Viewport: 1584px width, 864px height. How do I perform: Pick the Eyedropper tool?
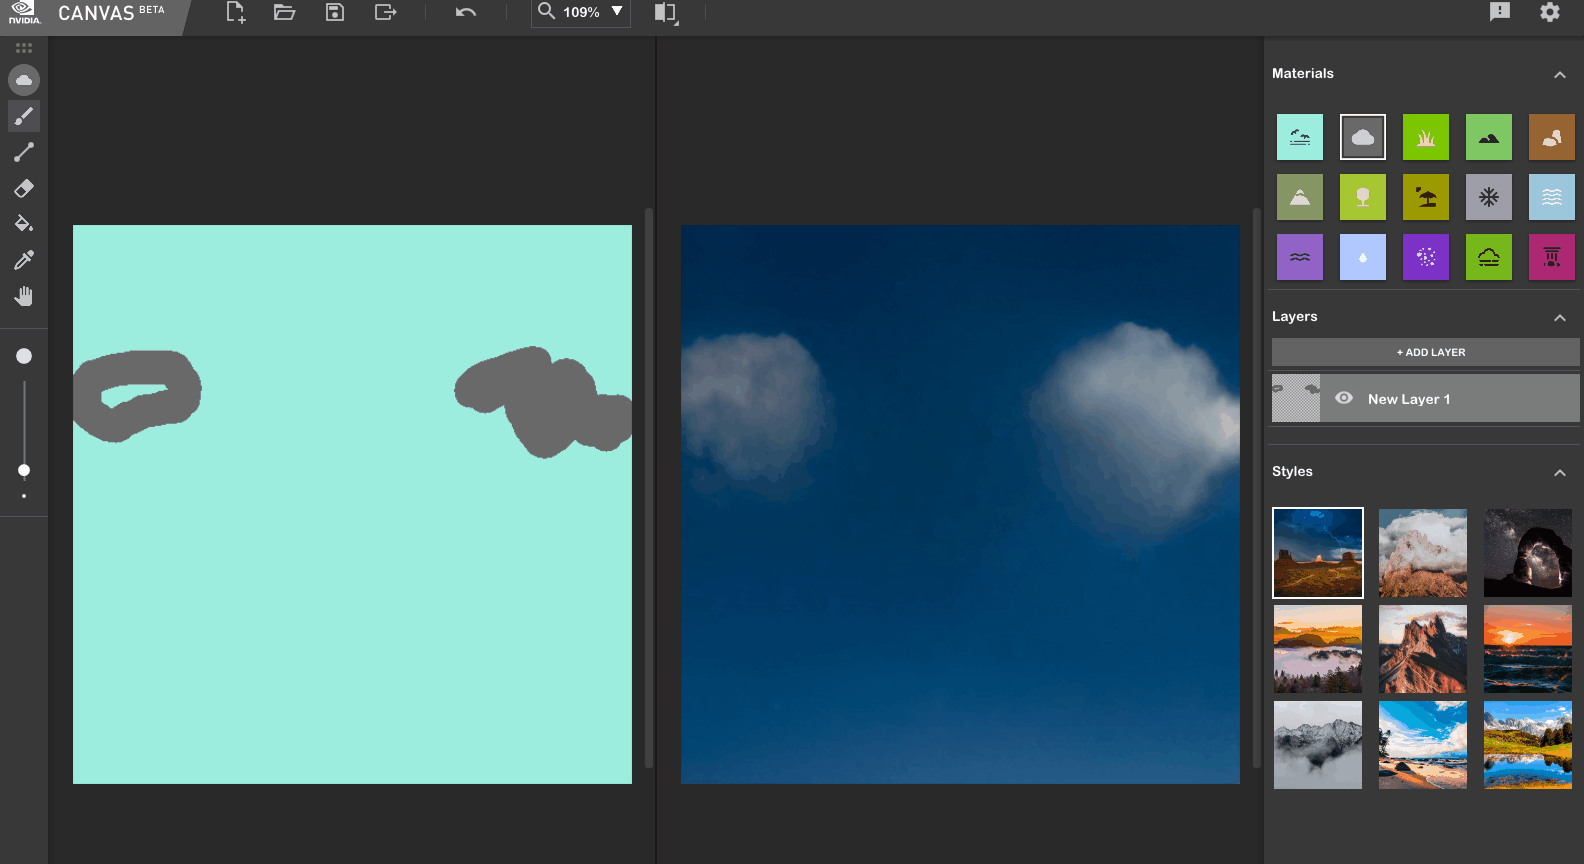pyautogui.click(x=24, y=260)
